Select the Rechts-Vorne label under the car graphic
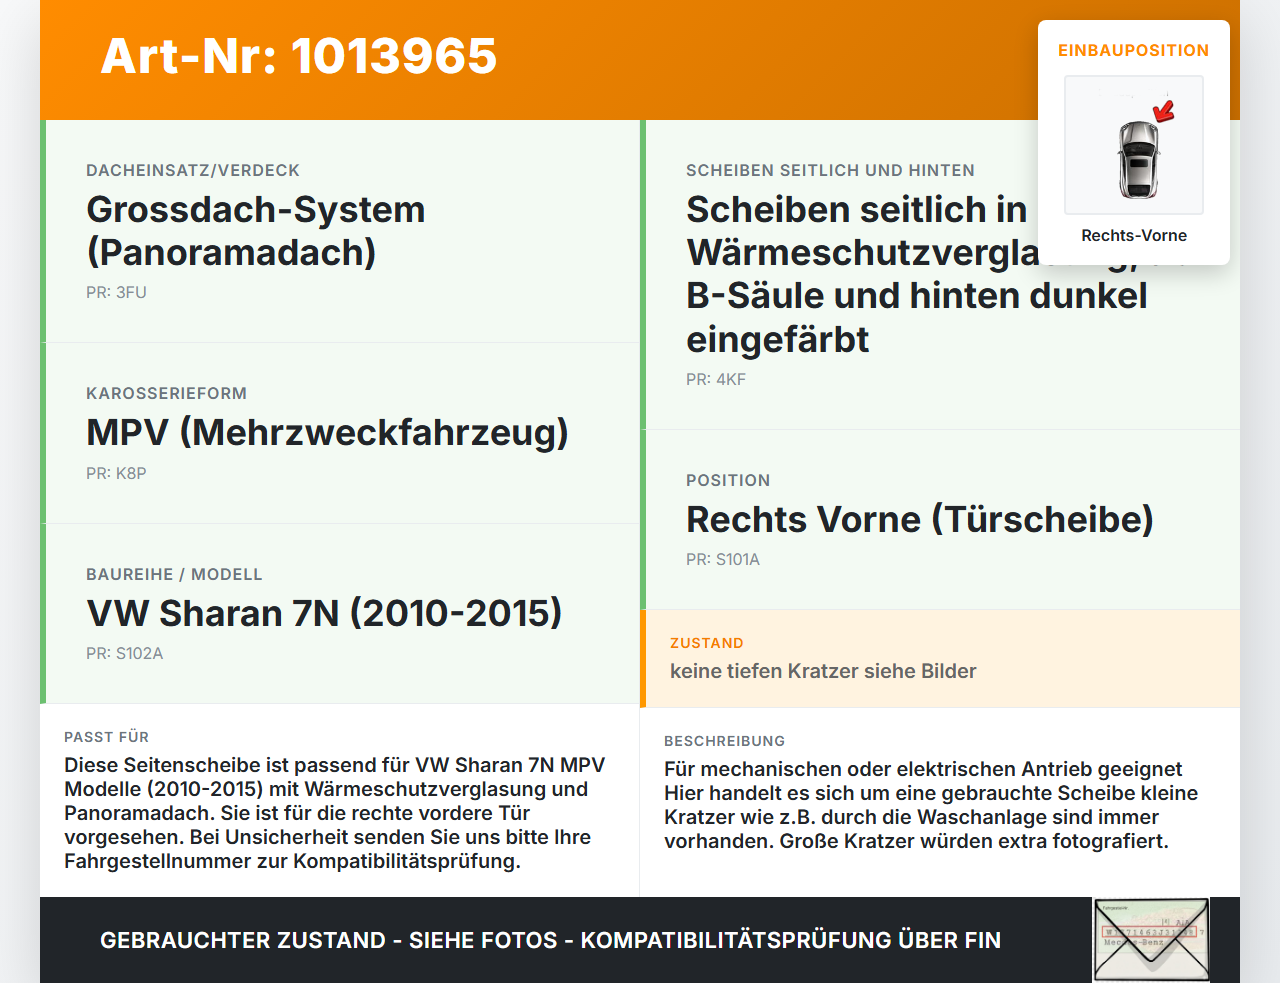This screenshot has height=983, width=1280. (1134, 235)
